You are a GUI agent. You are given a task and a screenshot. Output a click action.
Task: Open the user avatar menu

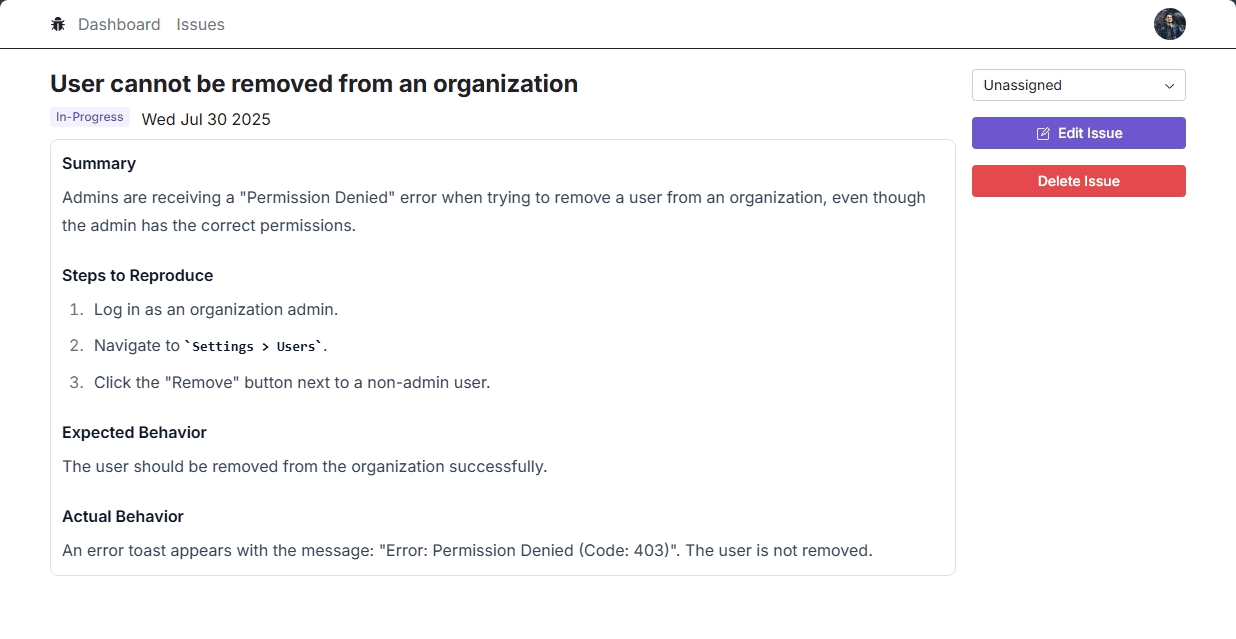pos(1169,24)
